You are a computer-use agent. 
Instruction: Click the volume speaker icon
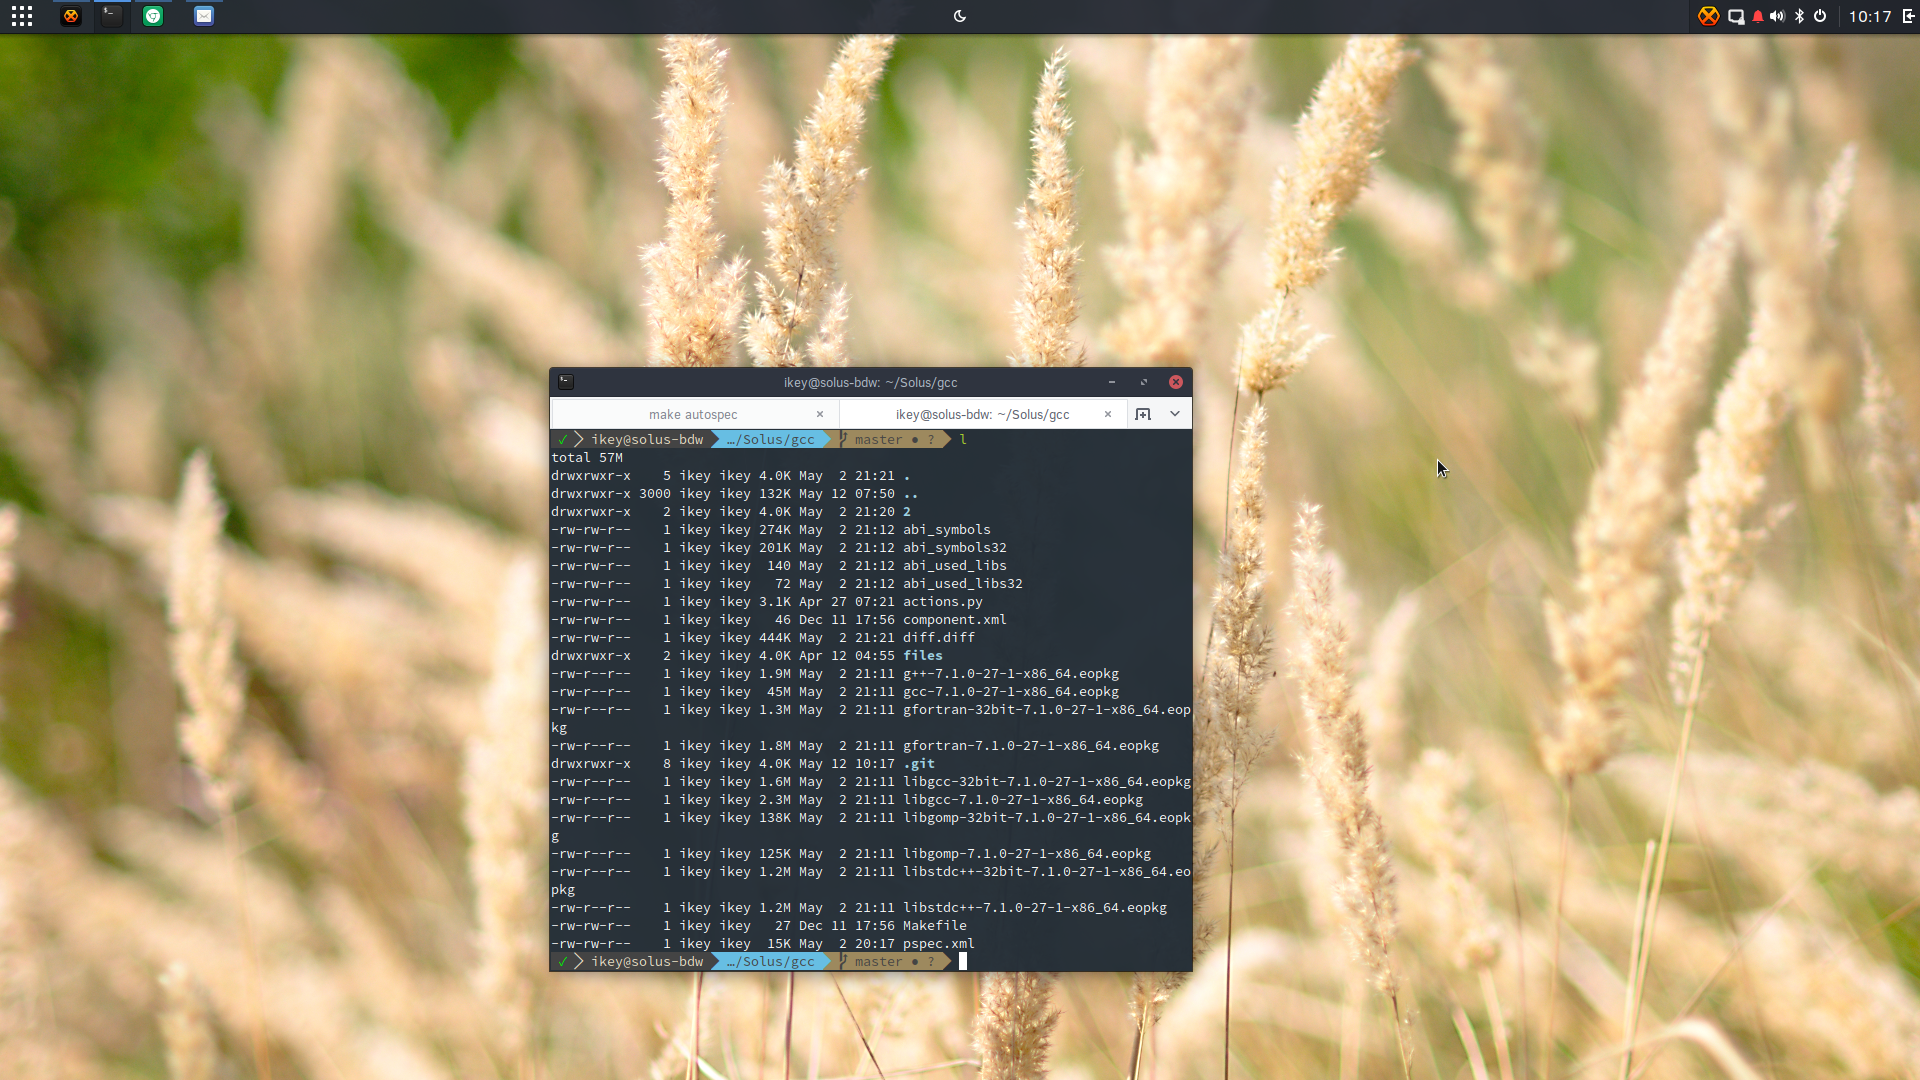point(1777,16)
